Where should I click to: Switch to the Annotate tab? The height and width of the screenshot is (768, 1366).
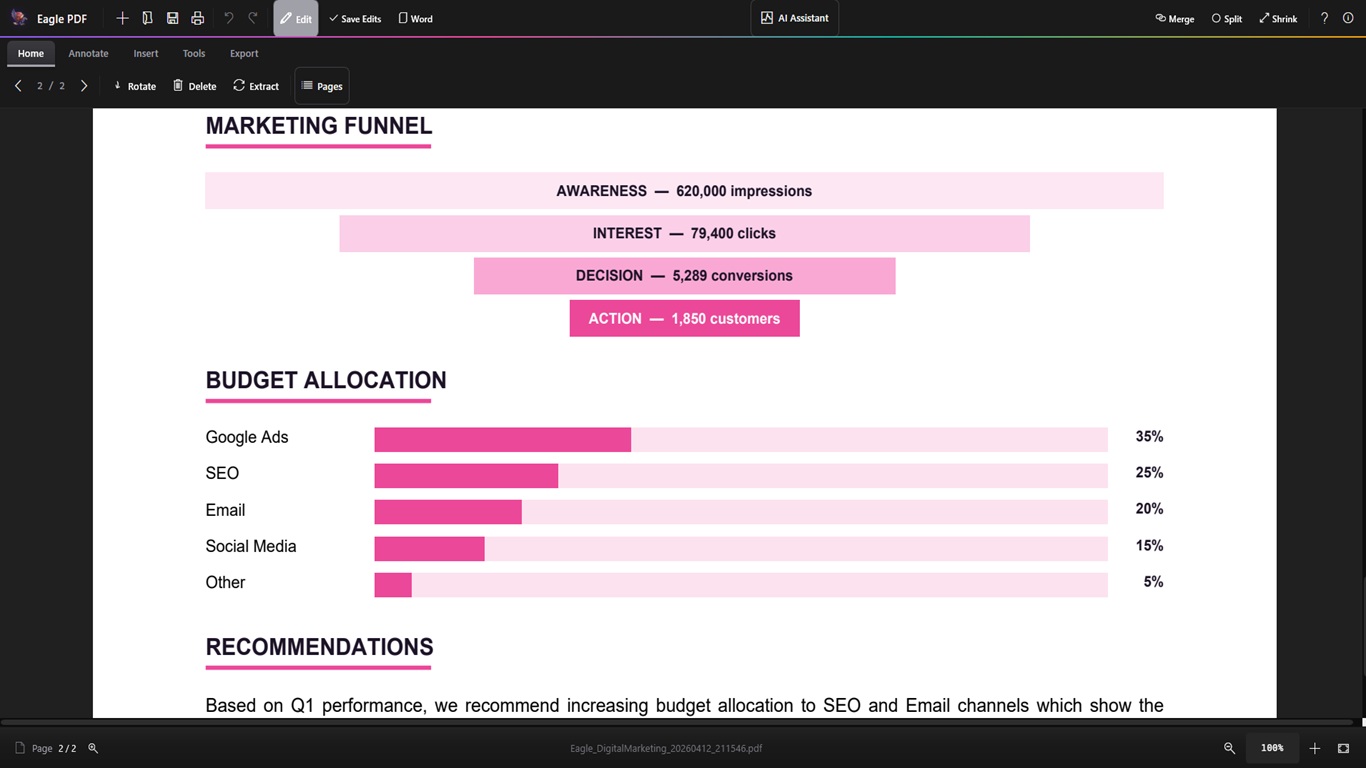(x=88, y=53)
